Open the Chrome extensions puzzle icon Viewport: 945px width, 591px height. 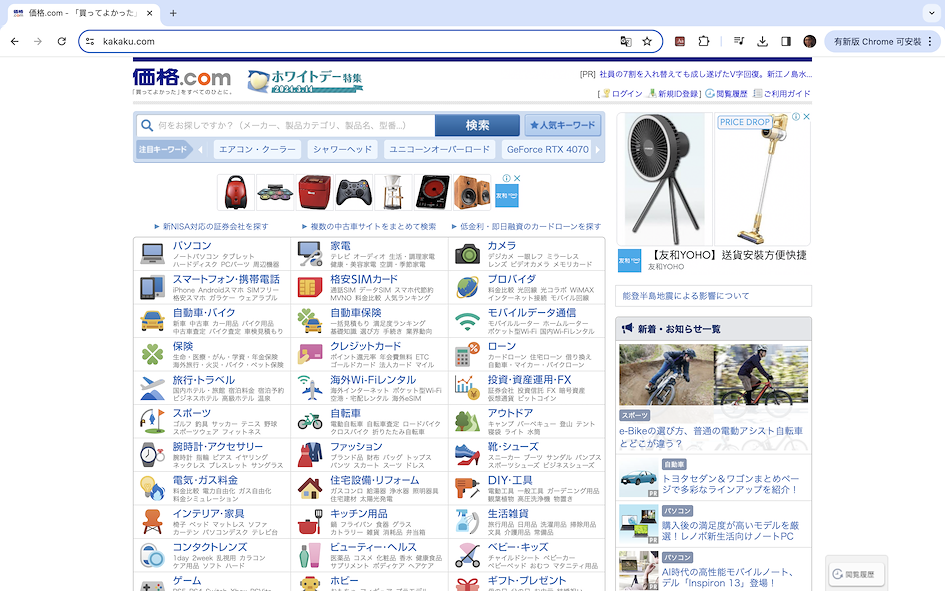coord(703,42)
